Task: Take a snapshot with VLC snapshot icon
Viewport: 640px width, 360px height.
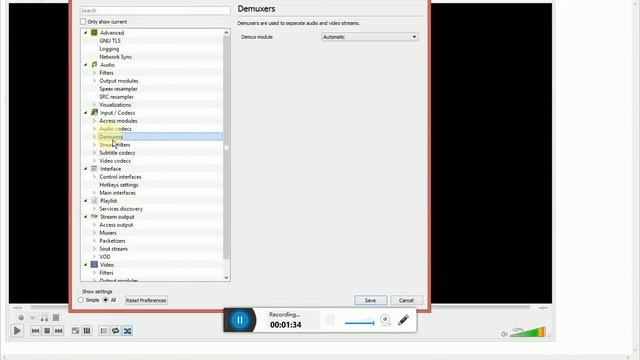Action: (x=33, y=318)
